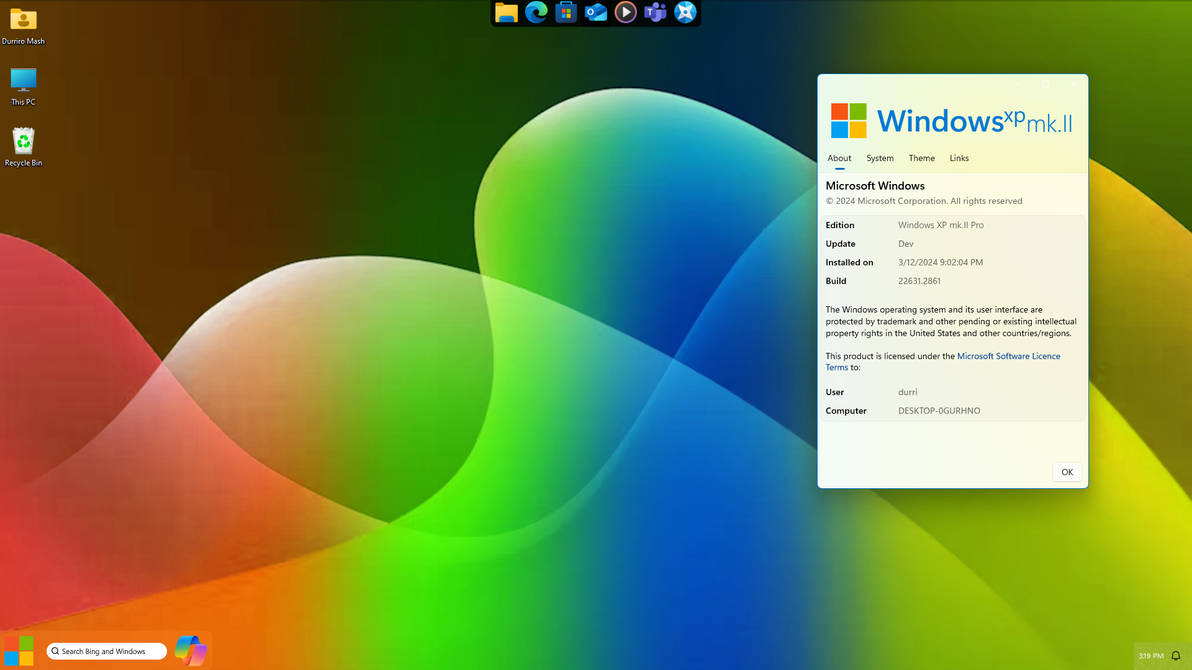Open Outlook from the top dock
This screenshot has height=670, width=1192.
(x=595, y=12)
